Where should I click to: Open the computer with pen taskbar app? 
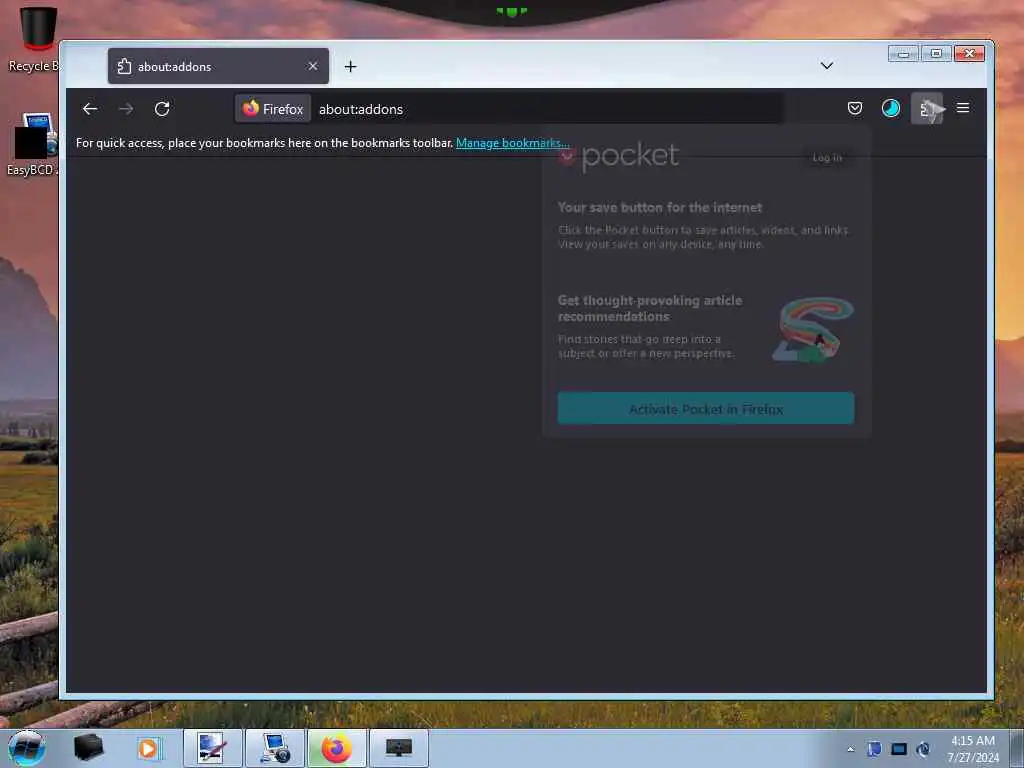click(212, 748)
